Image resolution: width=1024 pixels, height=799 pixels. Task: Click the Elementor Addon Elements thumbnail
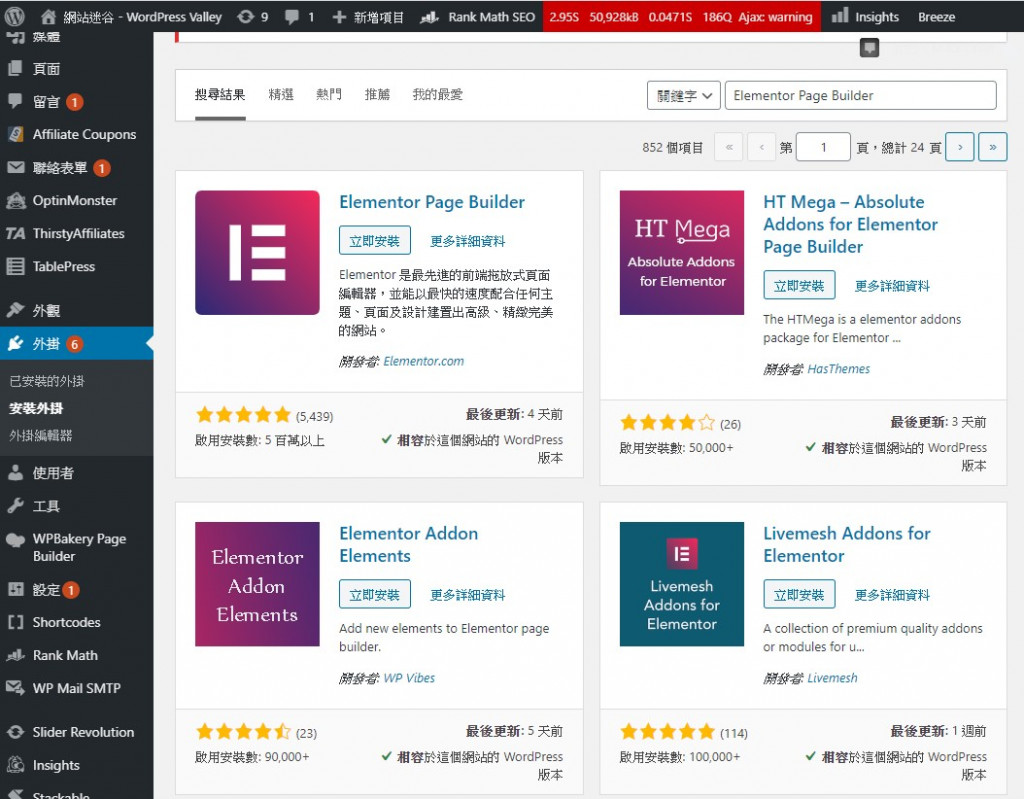257,584
